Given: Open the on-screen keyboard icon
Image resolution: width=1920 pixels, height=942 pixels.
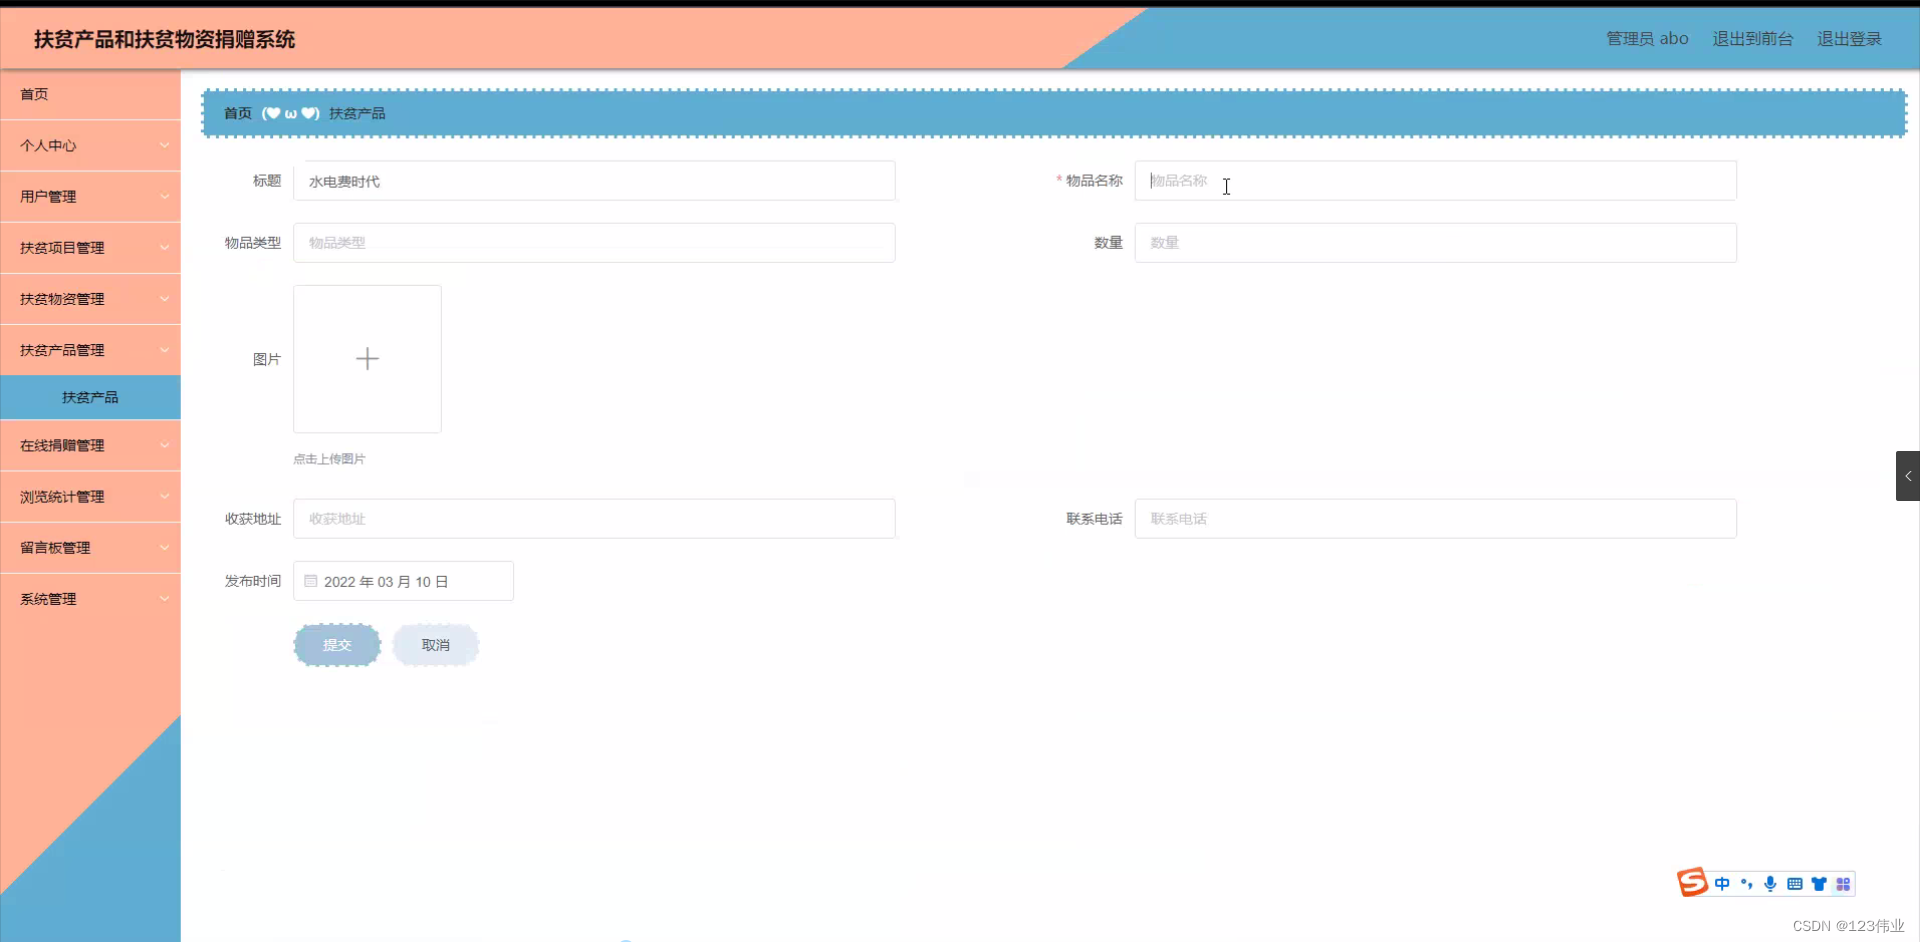Looking at the screenshot, I should point(1795,883).
